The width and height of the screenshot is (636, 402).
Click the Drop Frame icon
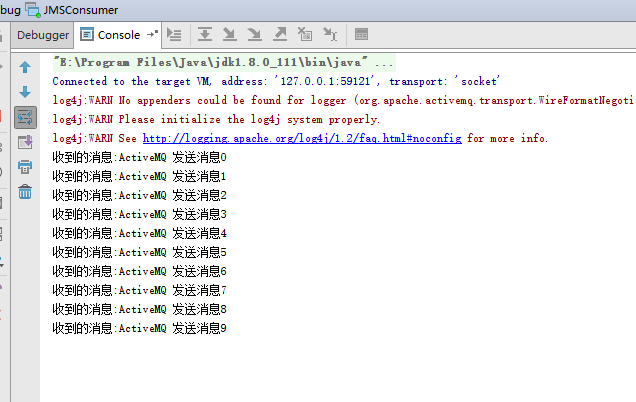click(x=305, y=34)
